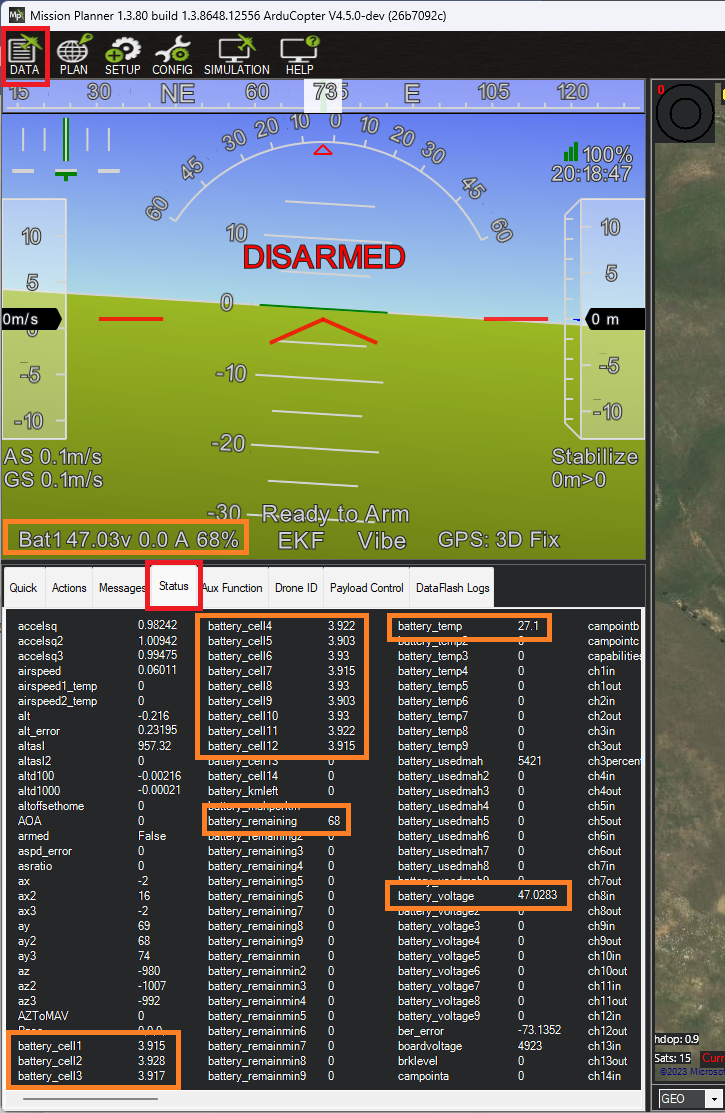The height and width of the screenshot is (1113, 725).
Task: Click the Vibe label on HUD
Action: pos(382,540)
